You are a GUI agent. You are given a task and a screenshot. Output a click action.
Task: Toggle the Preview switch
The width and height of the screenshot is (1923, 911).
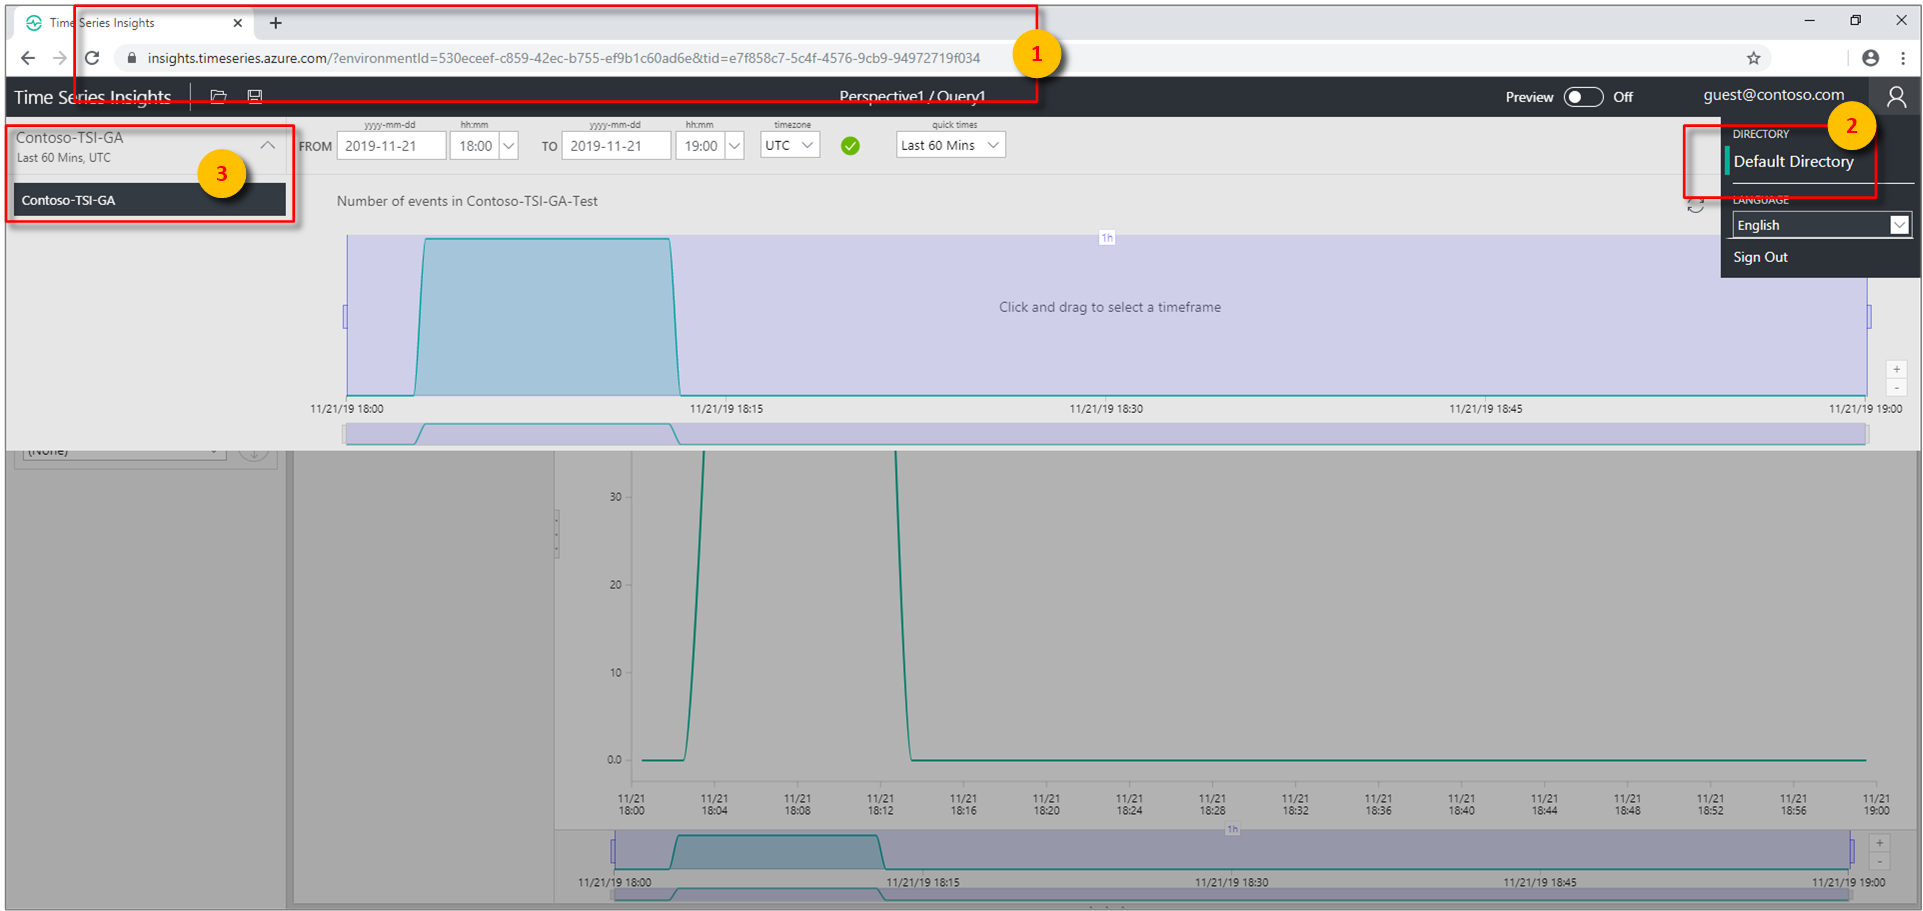tap(1582, 97)
